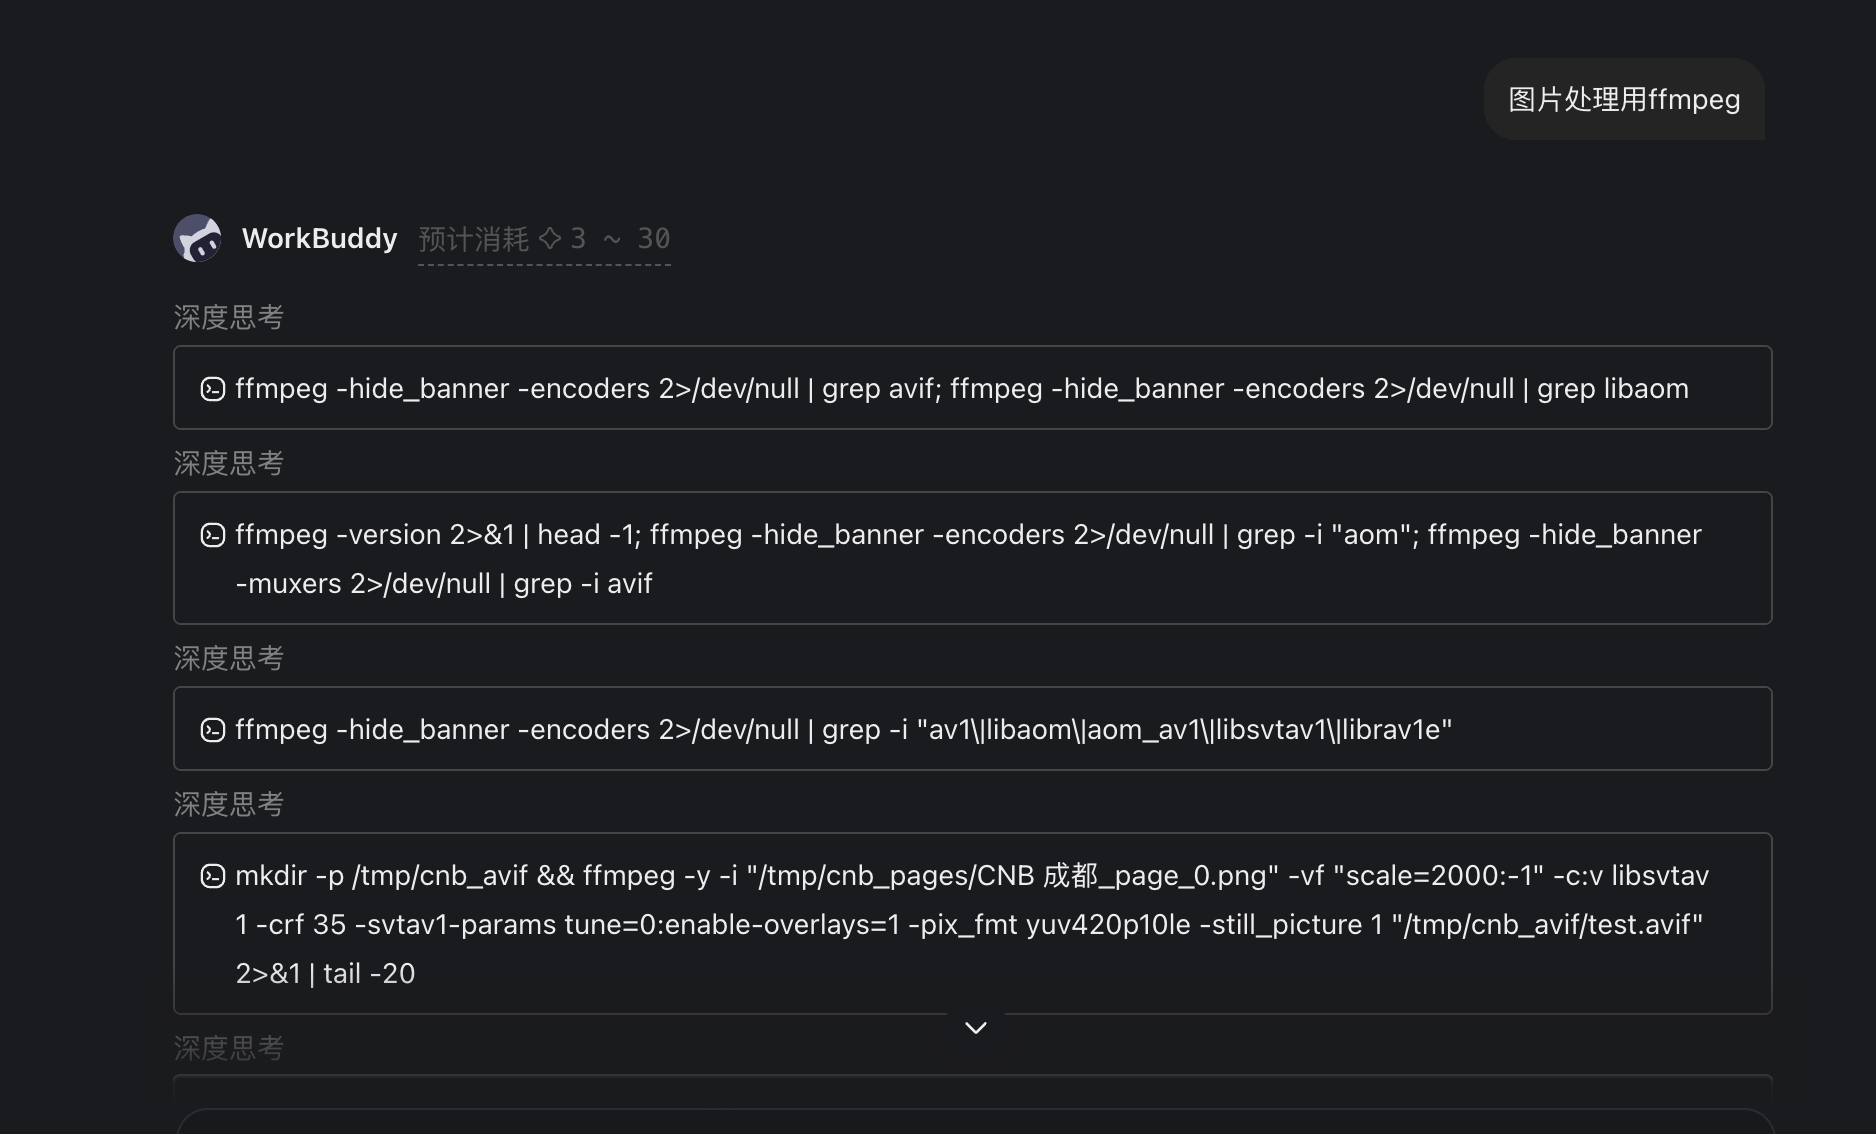Click the WorkBuddy avatar icon

(x=197, y=238)
